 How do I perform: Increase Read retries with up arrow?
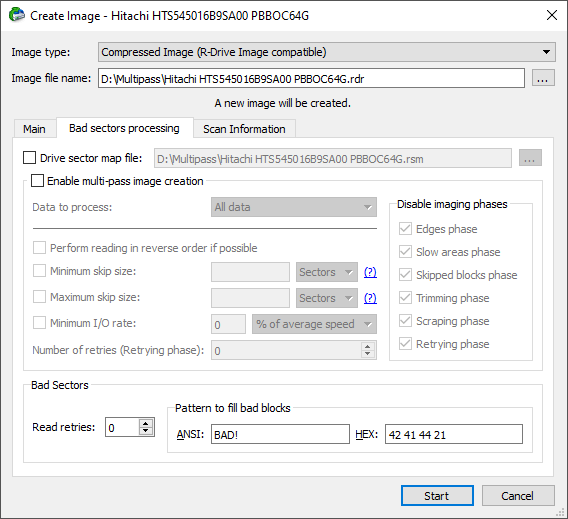[x=146, y=423]
